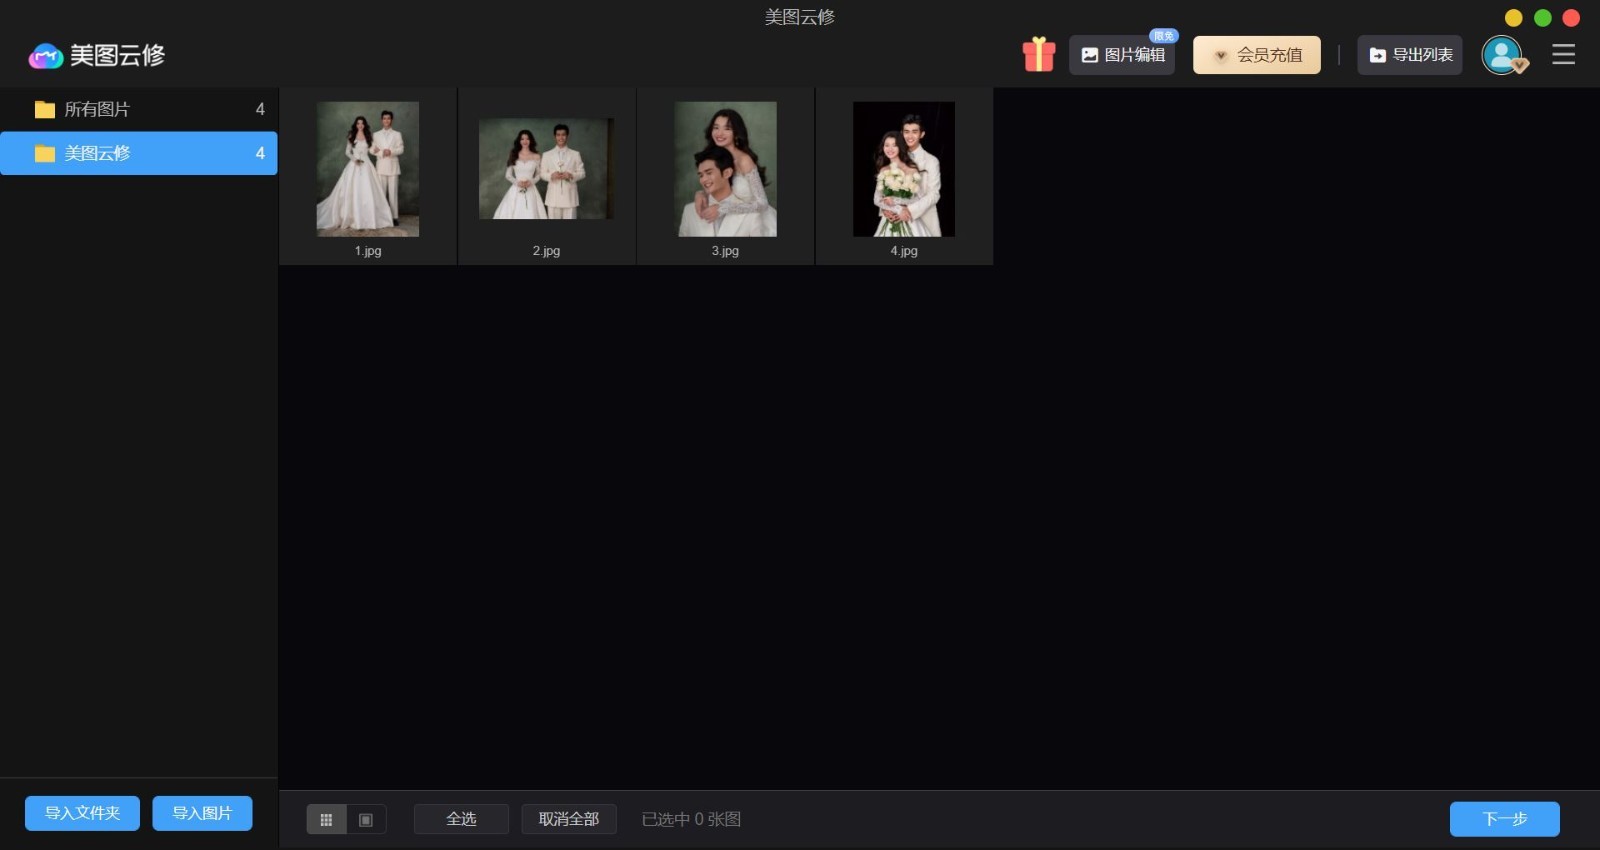The height and width of the screenshot is (850, 1600).
Task: Select thumbnail 1.jpg
Action: point(368,170)
